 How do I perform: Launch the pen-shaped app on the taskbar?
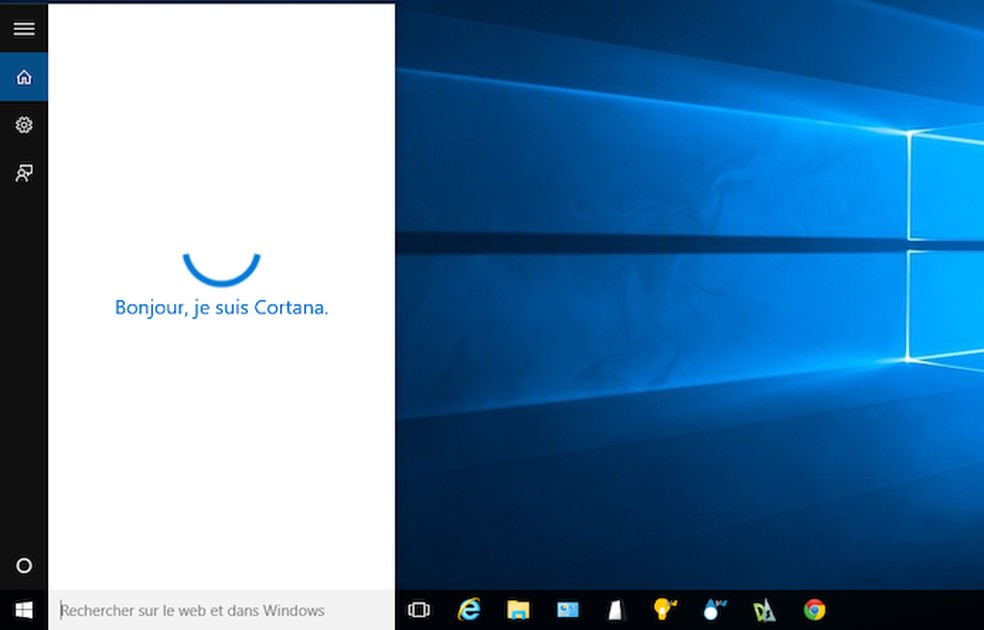[x=616, y=609]
